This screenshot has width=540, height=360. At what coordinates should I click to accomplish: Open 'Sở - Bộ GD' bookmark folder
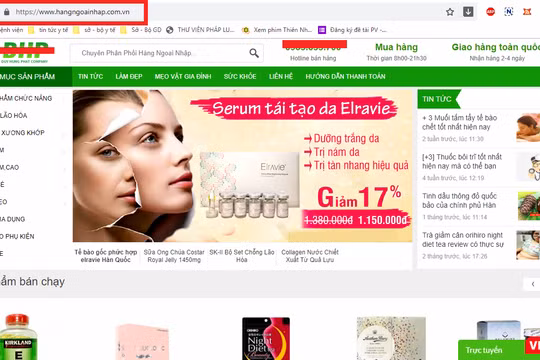click(x=141, y=30)
